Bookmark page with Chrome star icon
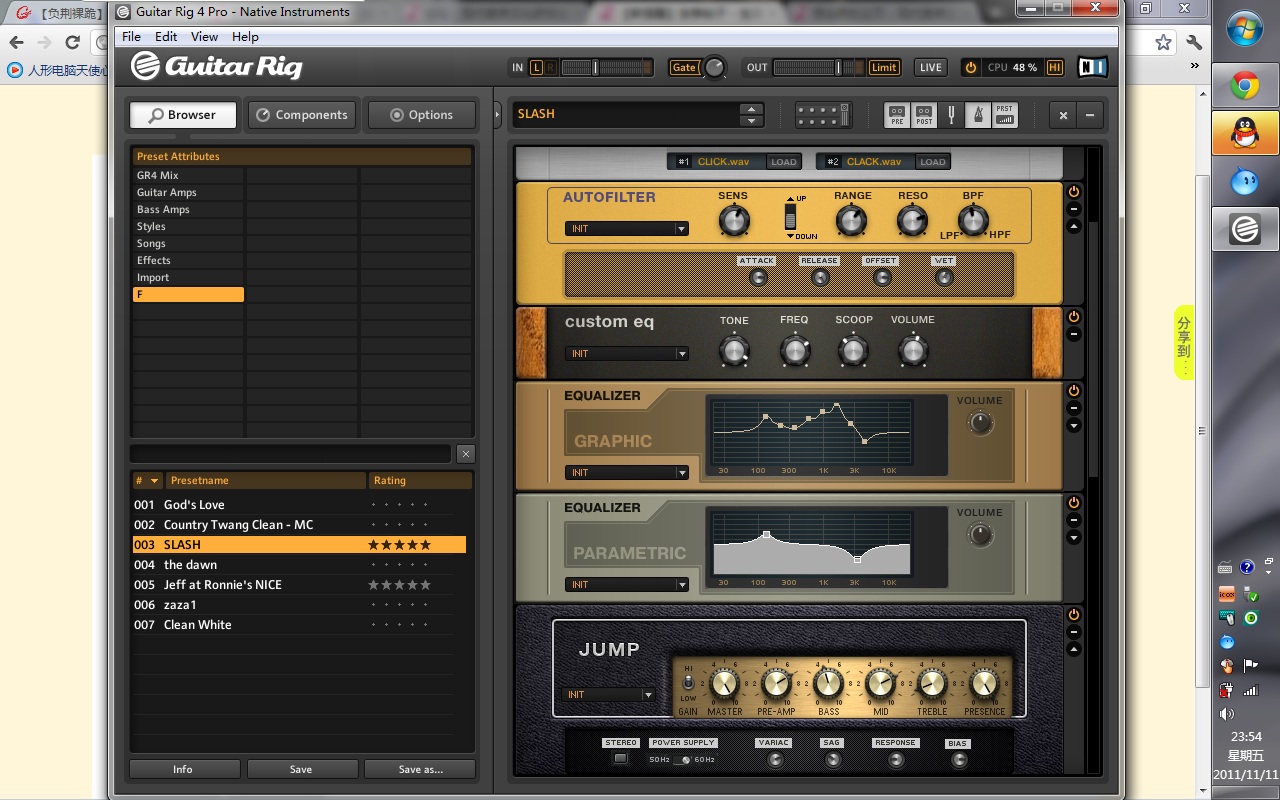This screenshot has height=800, width=1280. [x=1163, y=42]
